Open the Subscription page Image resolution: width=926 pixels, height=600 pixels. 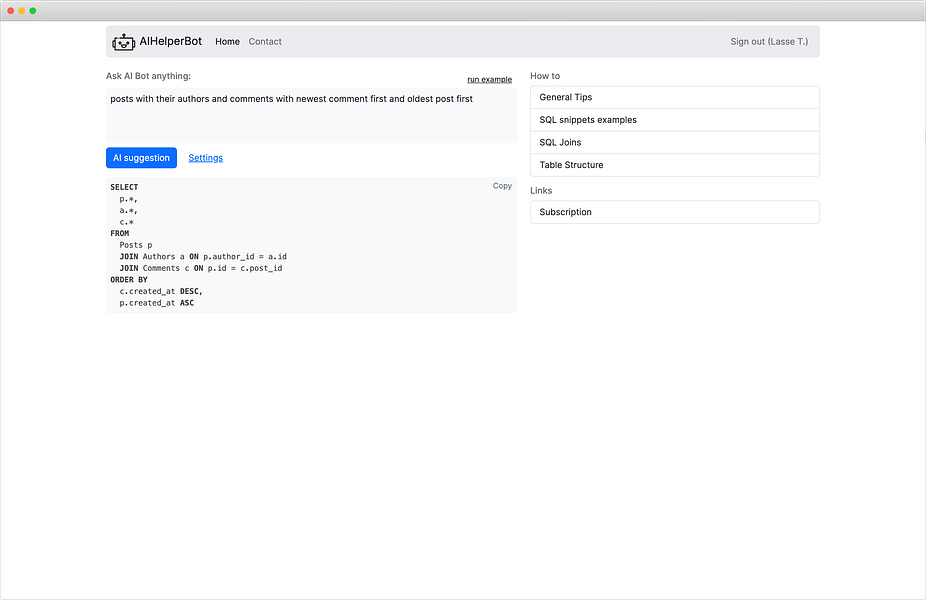(566, 212)
